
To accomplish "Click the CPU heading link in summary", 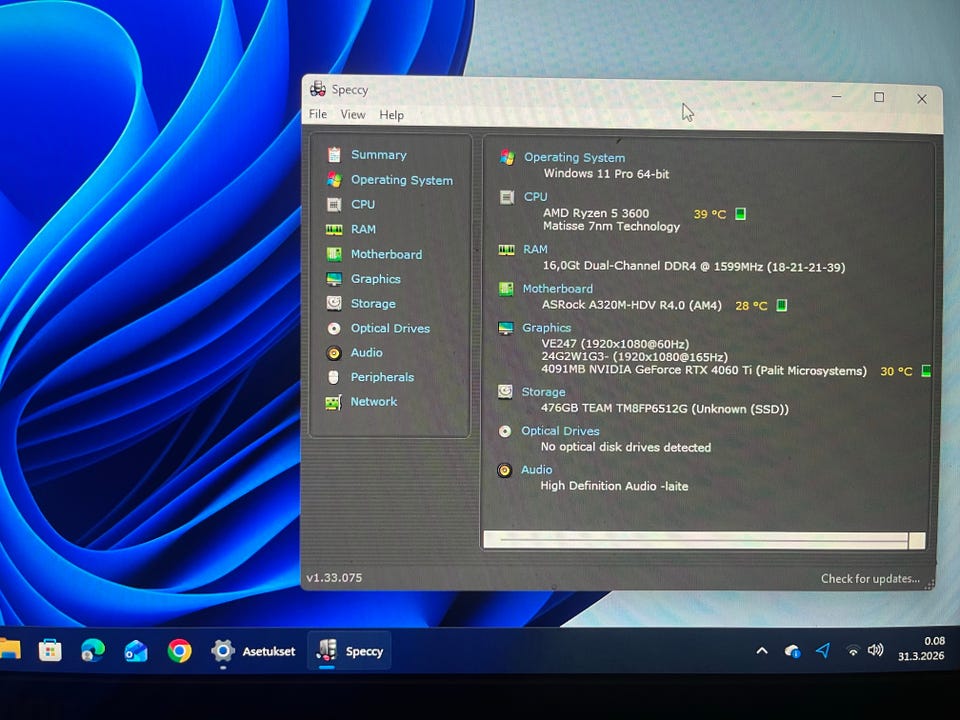I will pyautogui.click(x=535, y=197).
